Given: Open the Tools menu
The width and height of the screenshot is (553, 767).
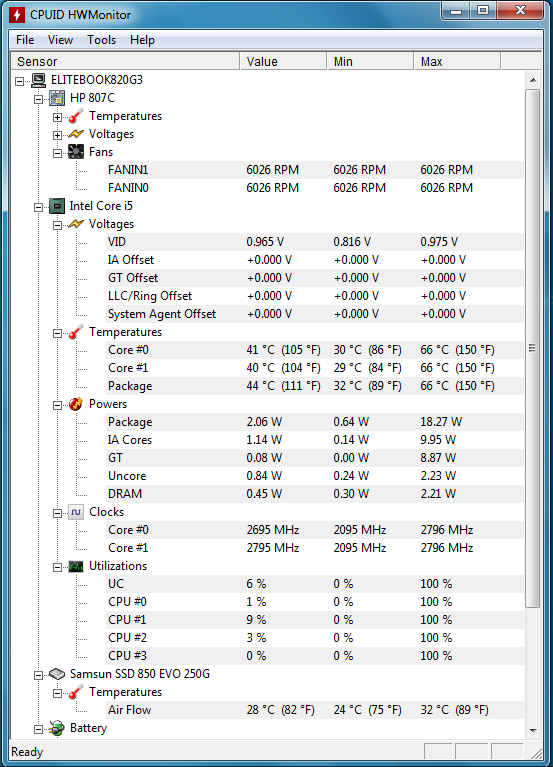Looking at the screenshot, I should click(x=101, y=40).
